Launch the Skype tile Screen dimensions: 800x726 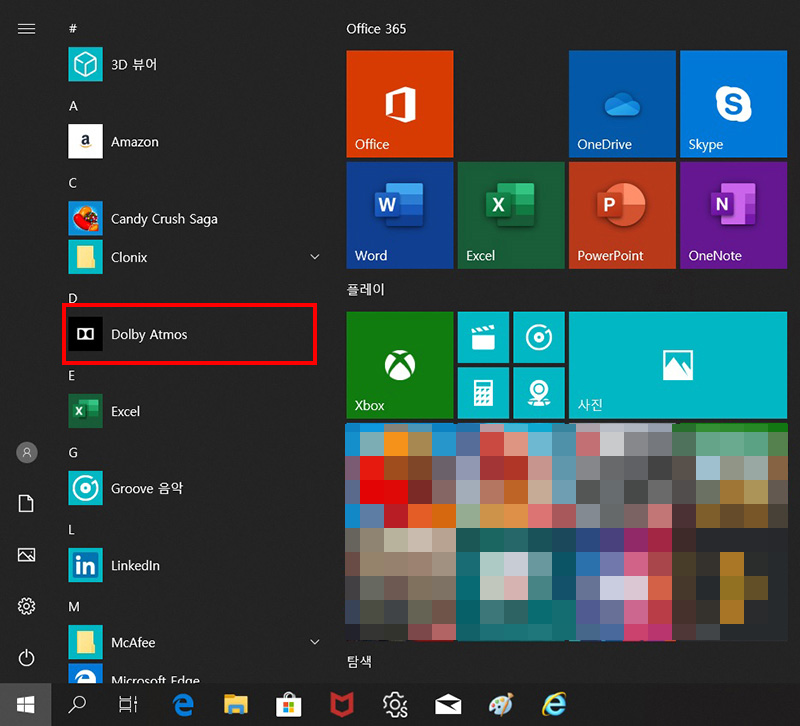pyautogui.click(x=733, y=104)
